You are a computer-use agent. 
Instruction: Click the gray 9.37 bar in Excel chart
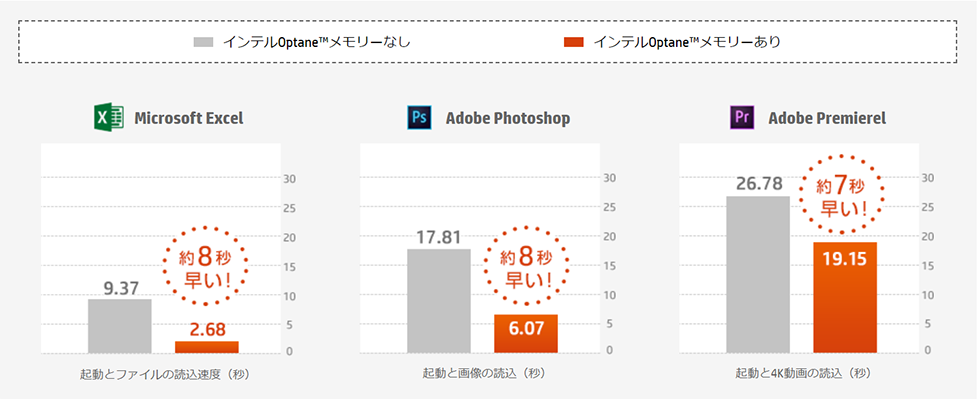119,326
